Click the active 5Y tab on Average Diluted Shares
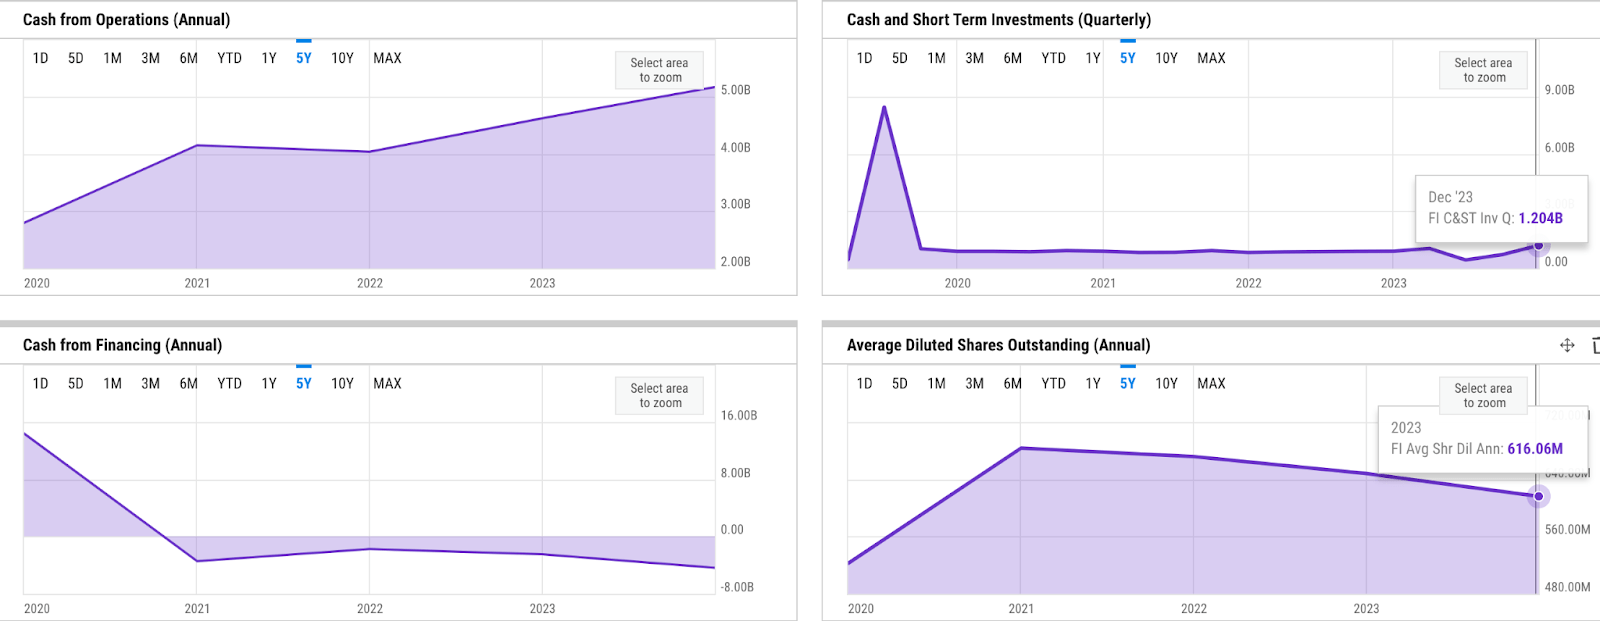The height and width of the screenshot is (621, 1600). pyautogui.click(x=1127, y=383)
